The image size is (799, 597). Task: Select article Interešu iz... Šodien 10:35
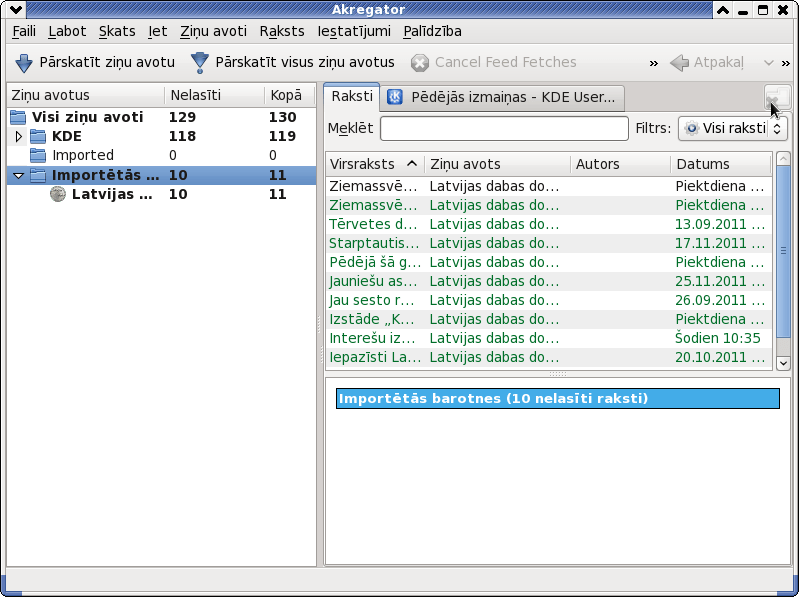[549, 338]
